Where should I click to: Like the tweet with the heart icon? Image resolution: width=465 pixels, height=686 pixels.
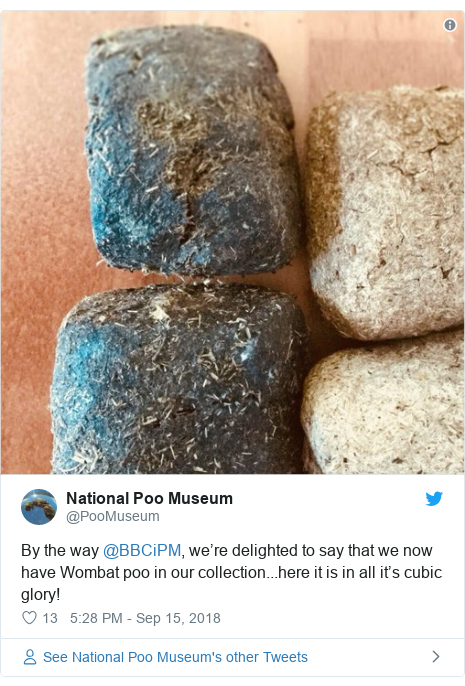[x=29, y=618]
